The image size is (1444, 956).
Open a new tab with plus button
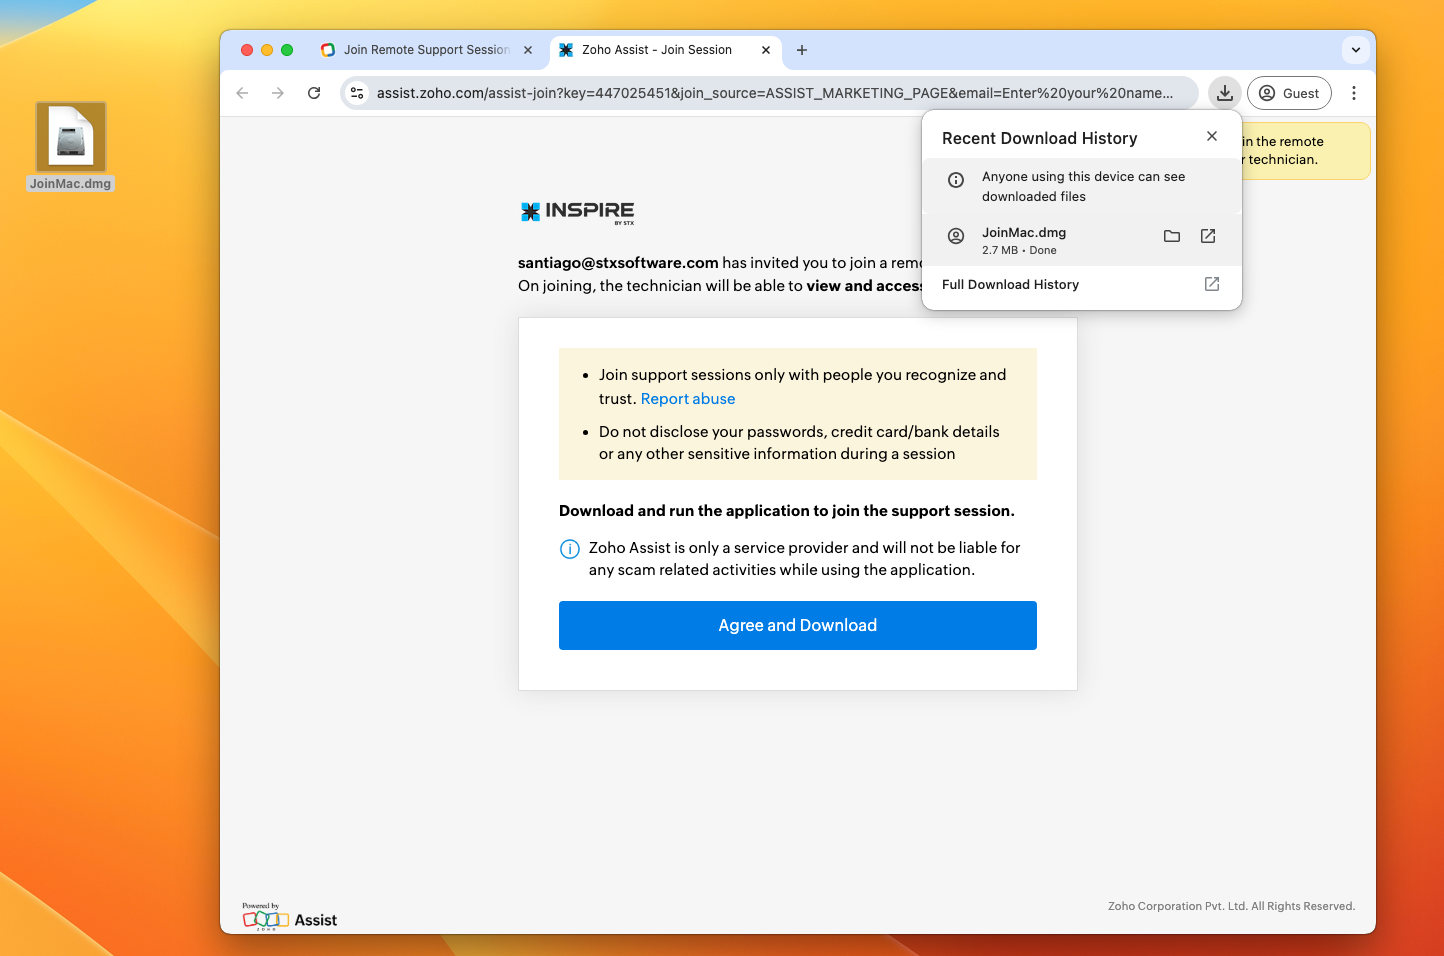[x=802, y=50]
